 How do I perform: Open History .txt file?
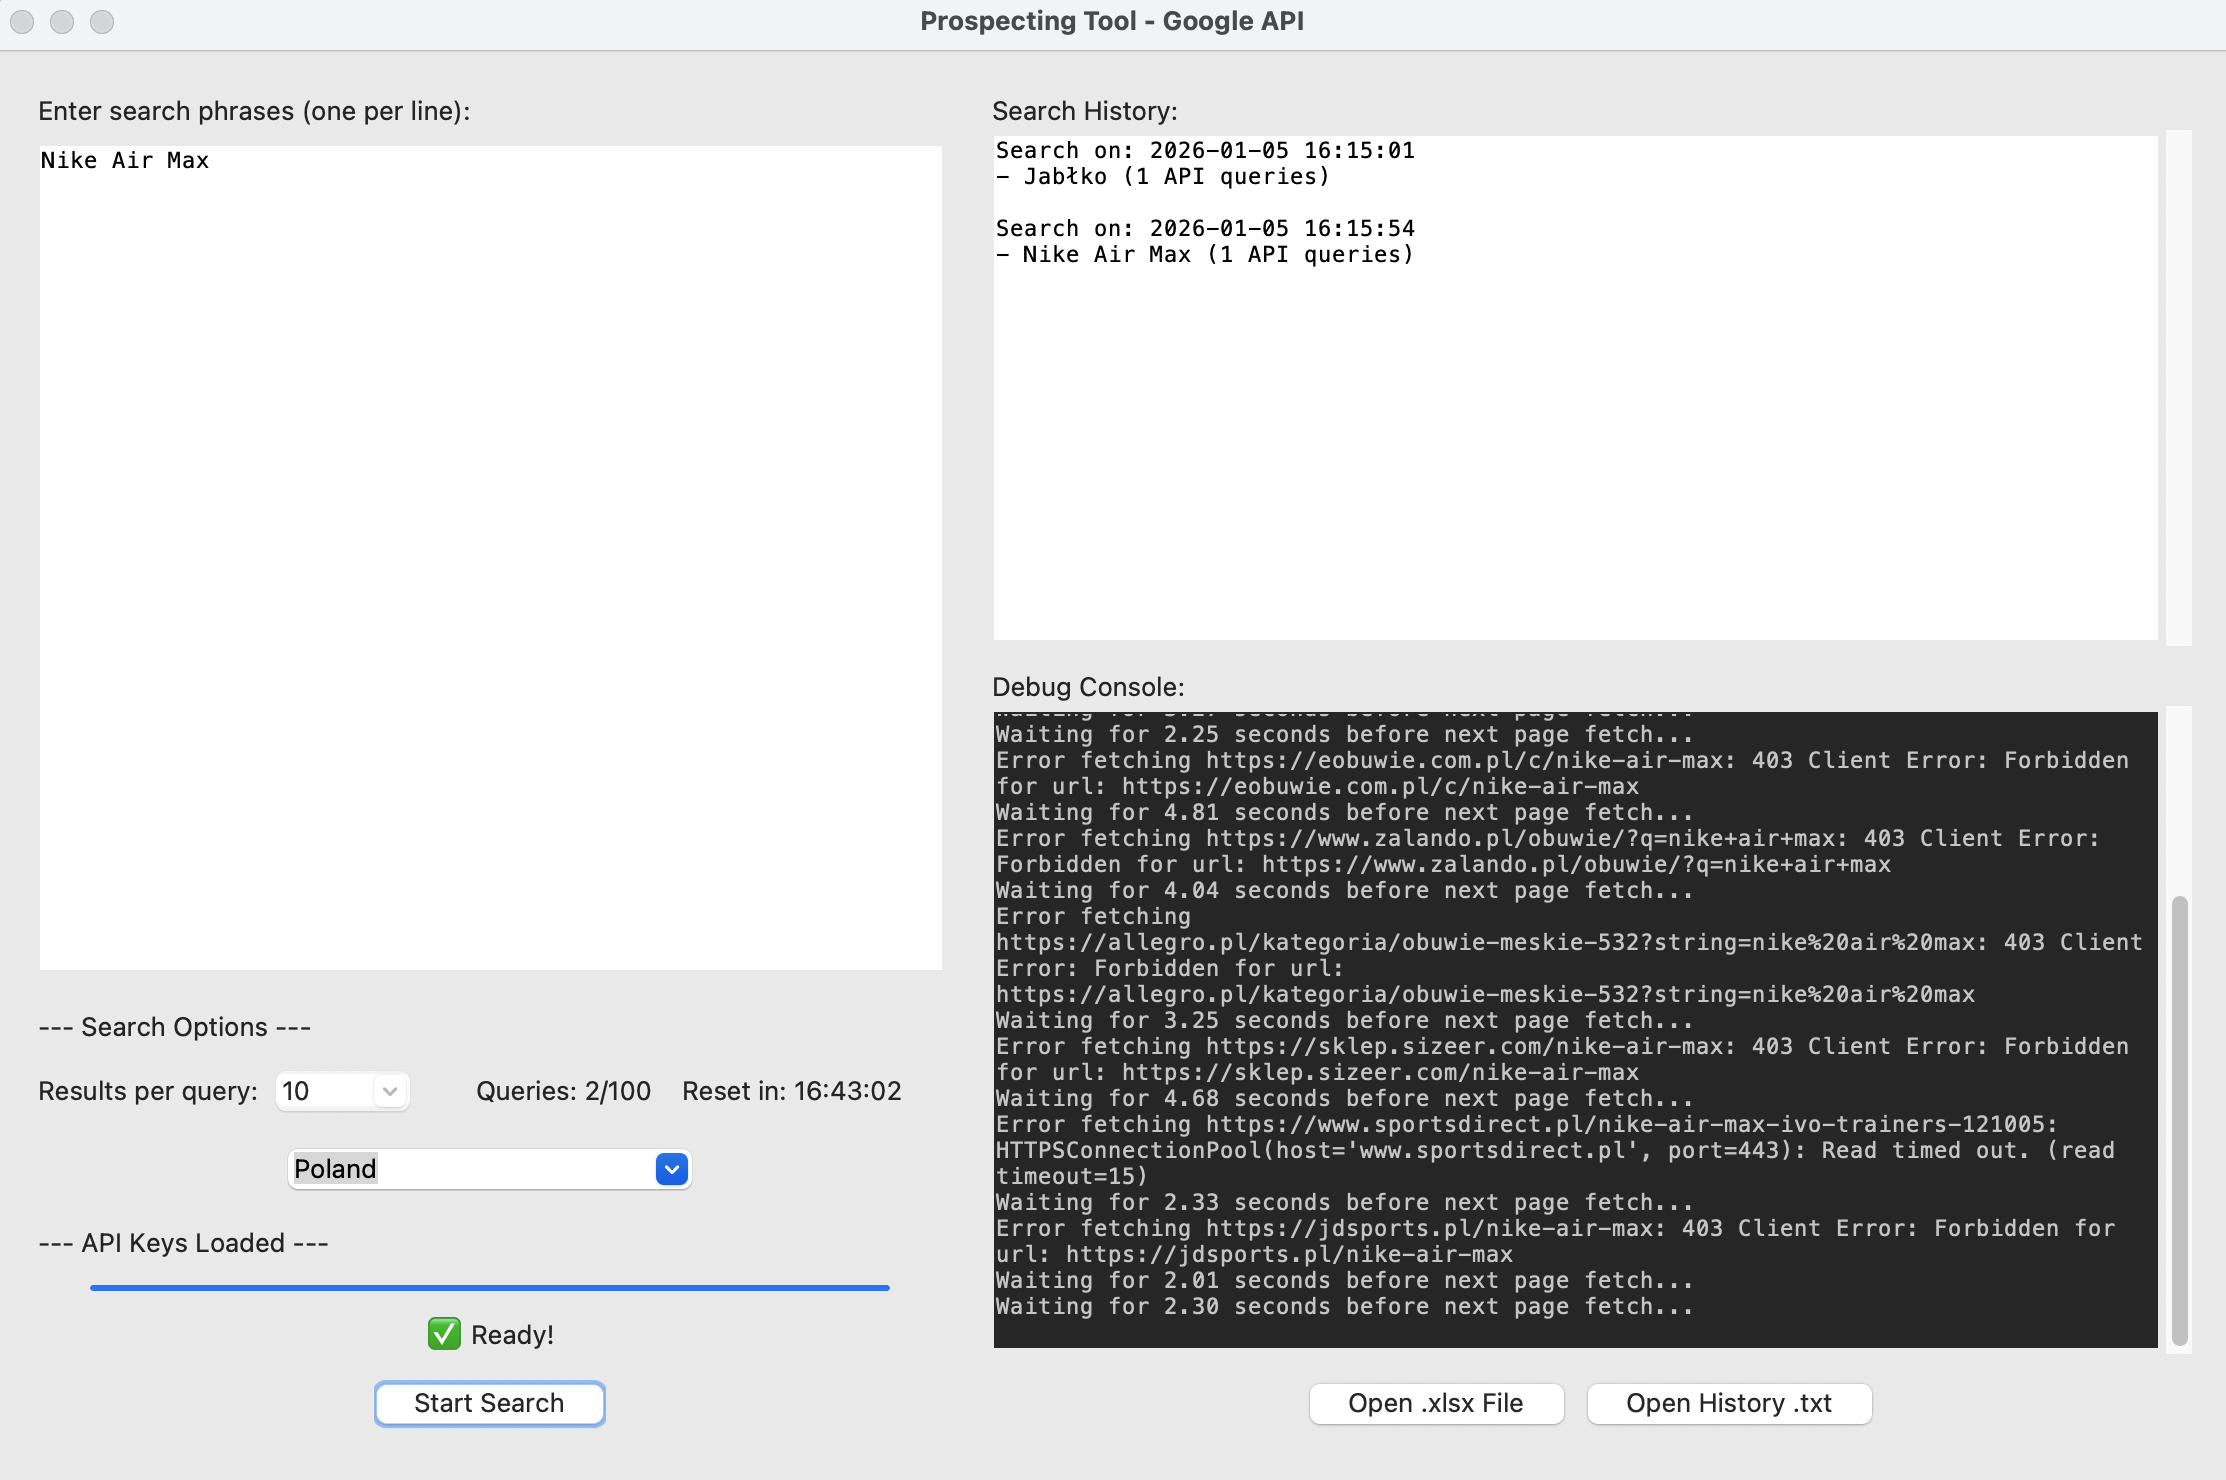[1728, 1403]
